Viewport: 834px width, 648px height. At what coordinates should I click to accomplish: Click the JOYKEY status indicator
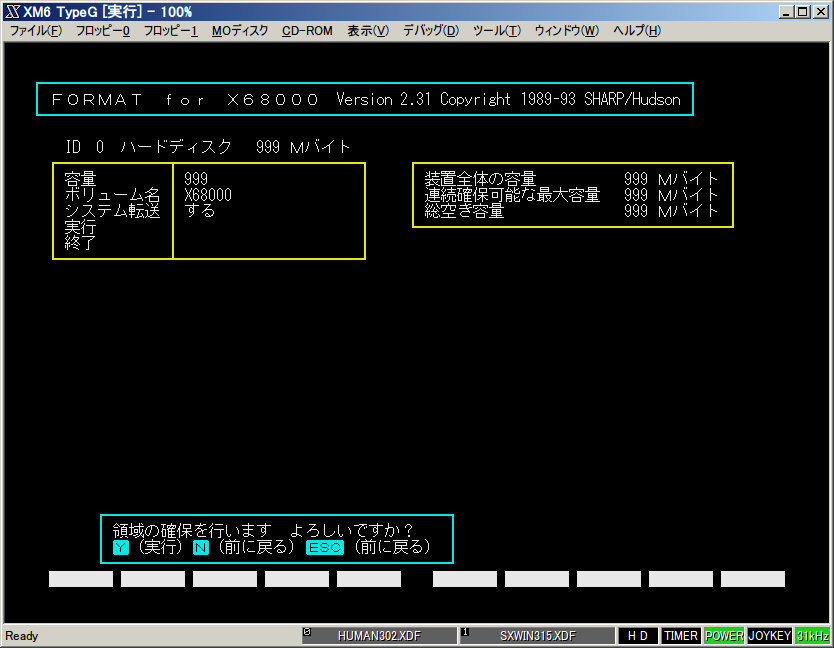(x=770, y=636)
